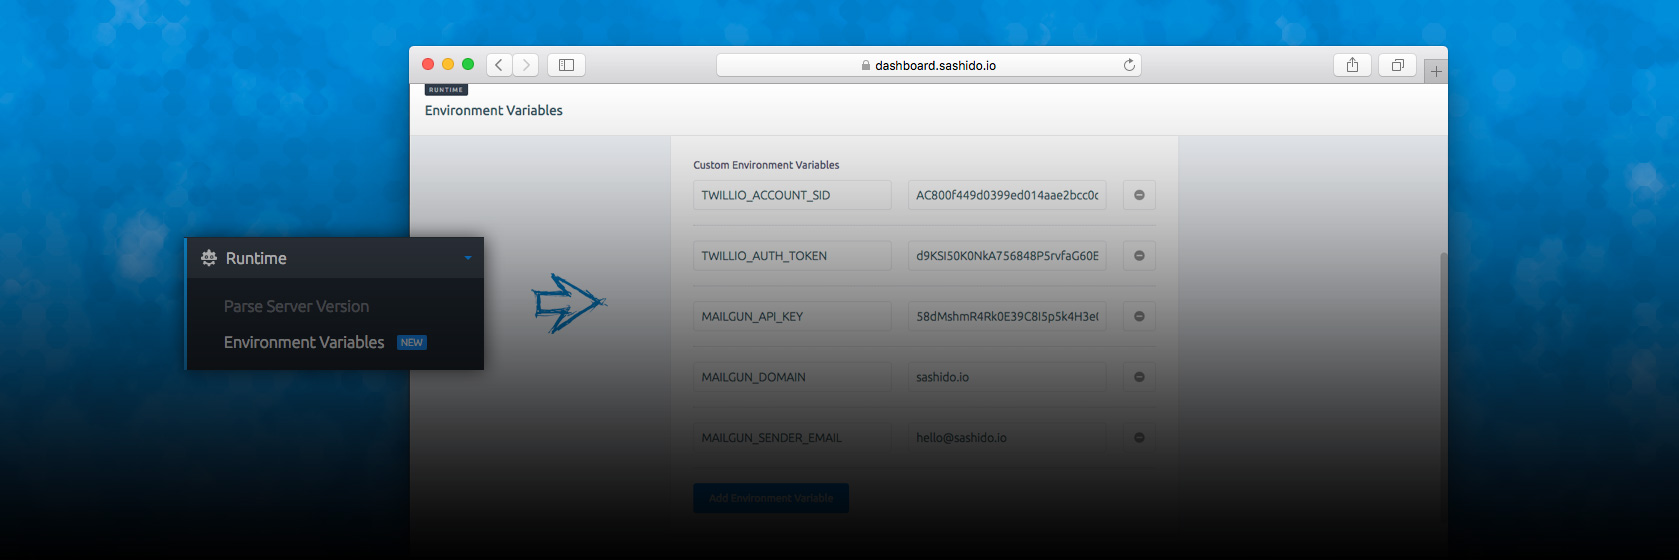Open a new tab with plus button
The height and width of the screenshot is (560, 1679).
click(x=1436, y=71)
